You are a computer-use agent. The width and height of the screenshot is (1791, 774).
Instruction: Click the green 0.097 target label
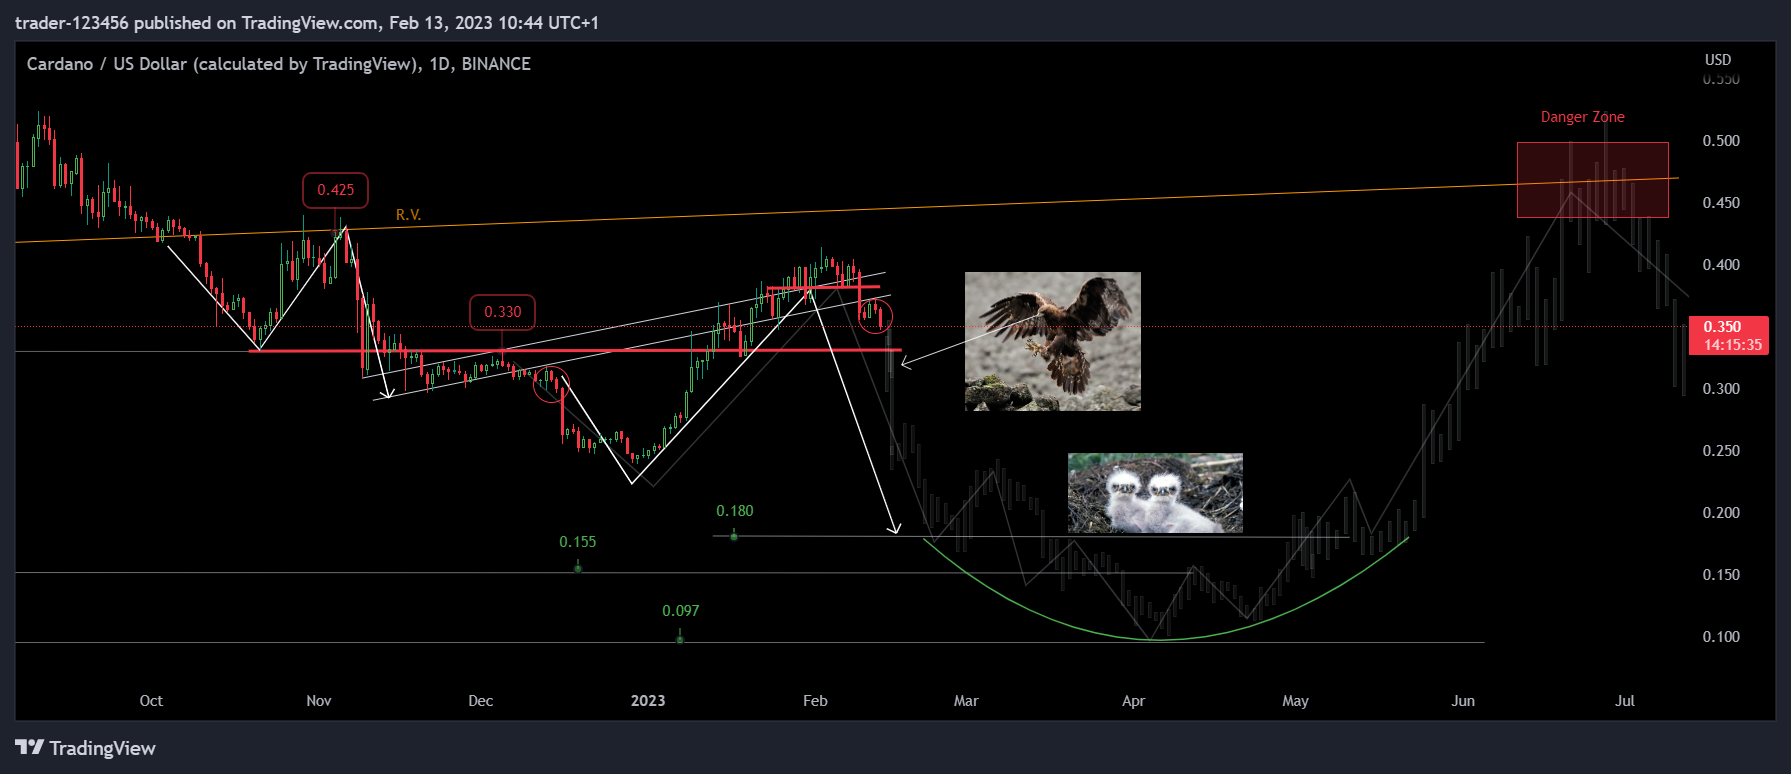click(x=680, y=611)
